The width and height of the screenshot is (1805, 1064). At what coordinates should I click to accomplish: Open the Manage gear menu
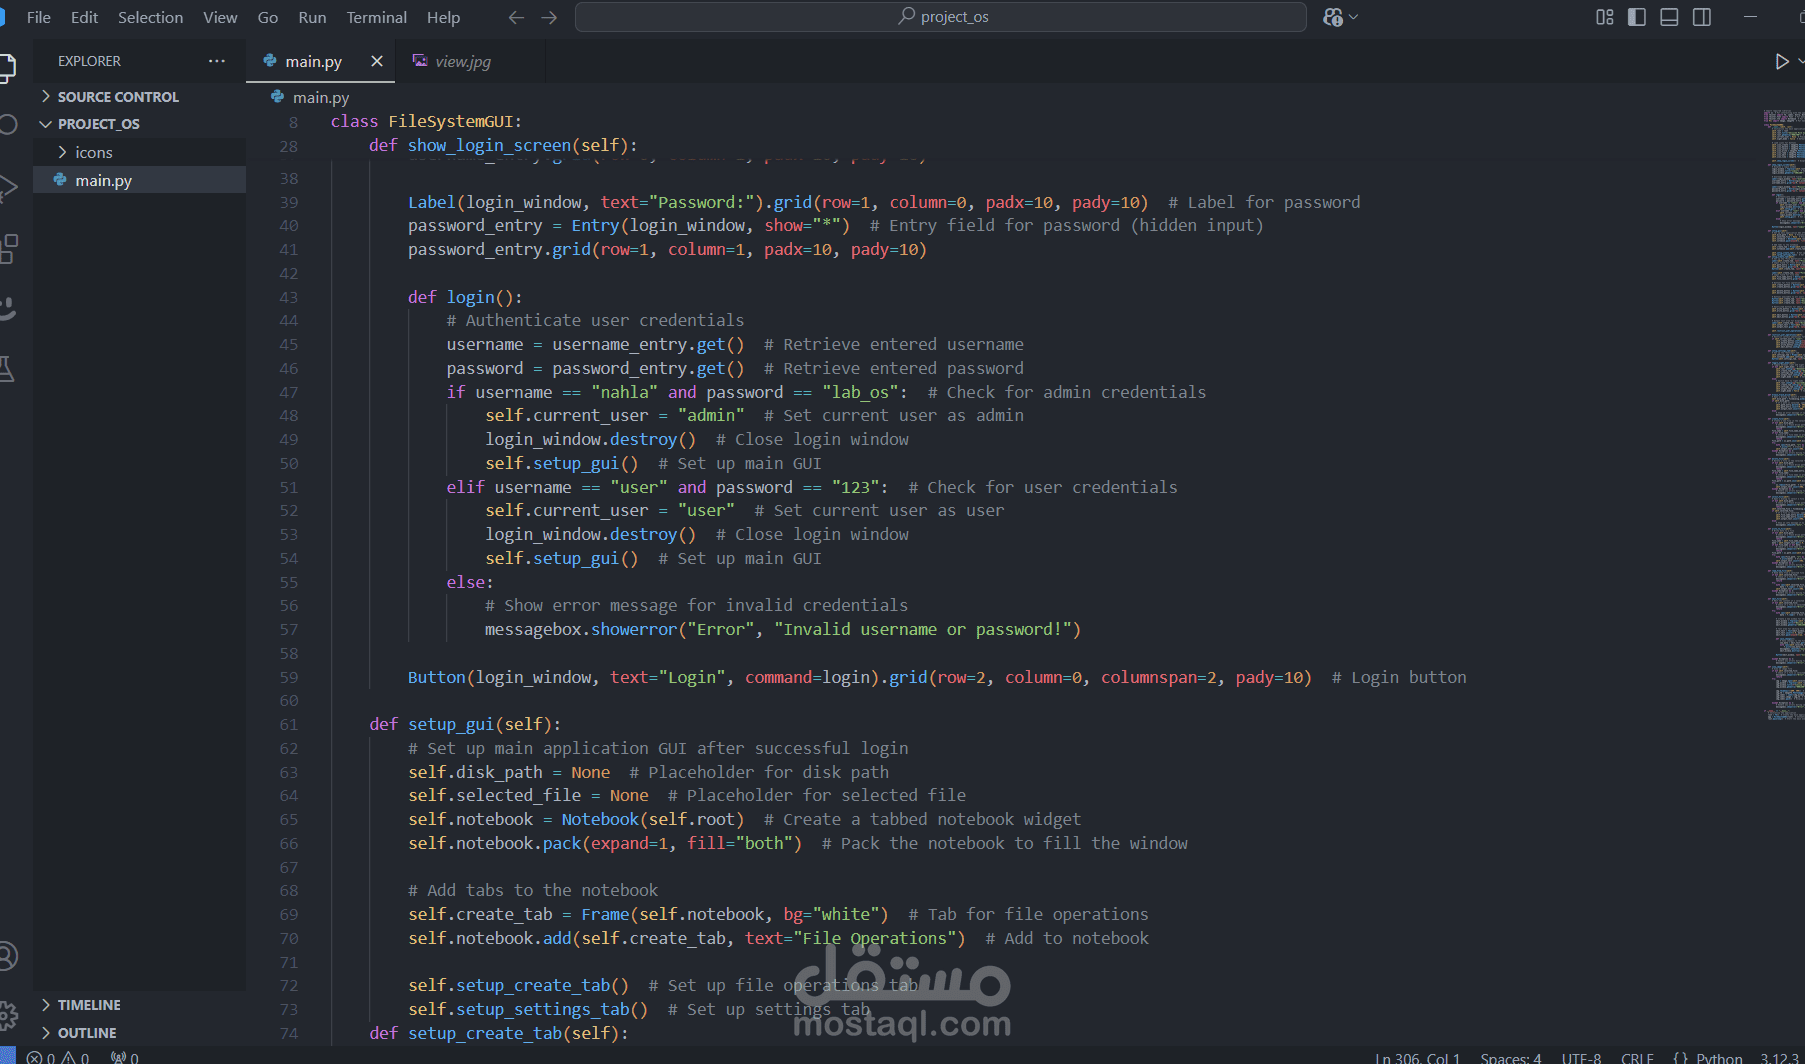coord(8,1015)
